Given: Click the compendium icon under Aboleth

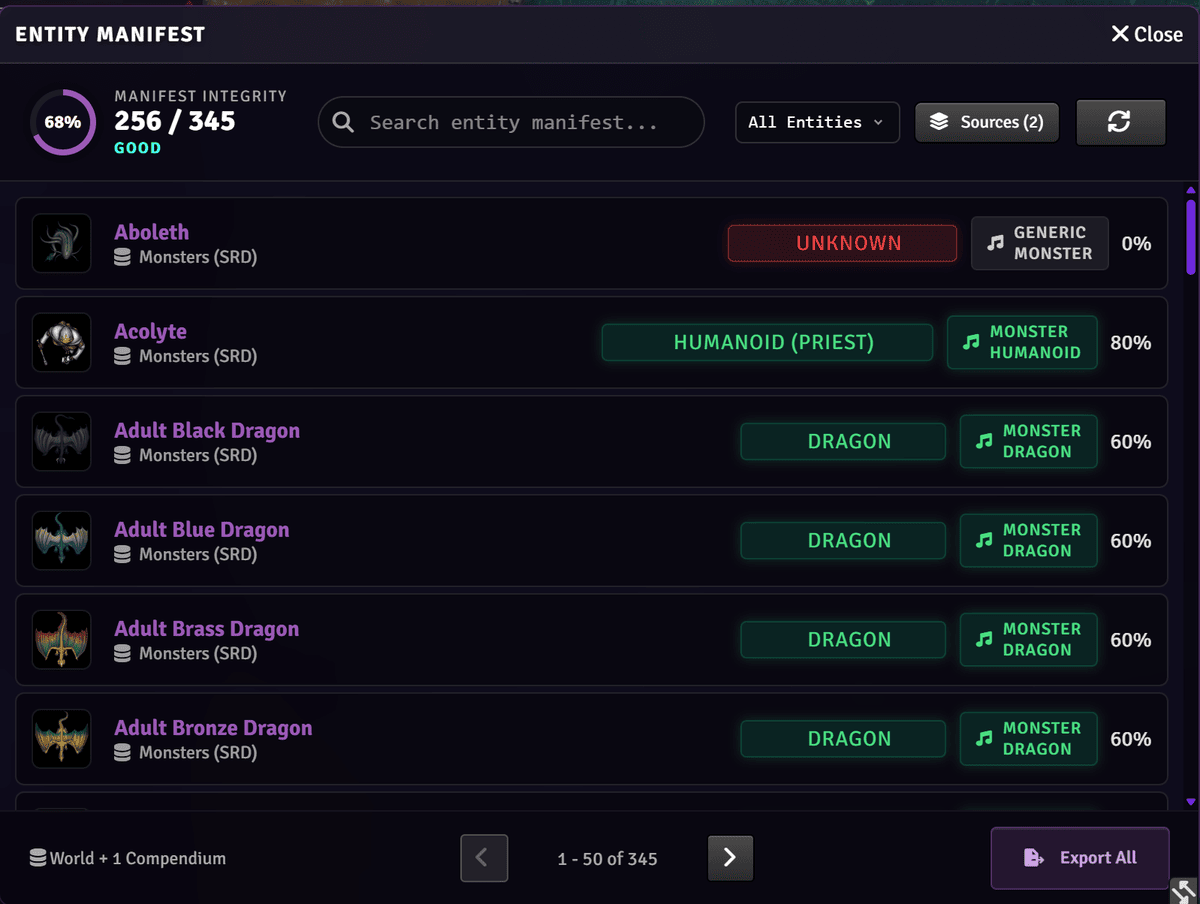Looking at the screenshot, I should (x=122, y=257).
